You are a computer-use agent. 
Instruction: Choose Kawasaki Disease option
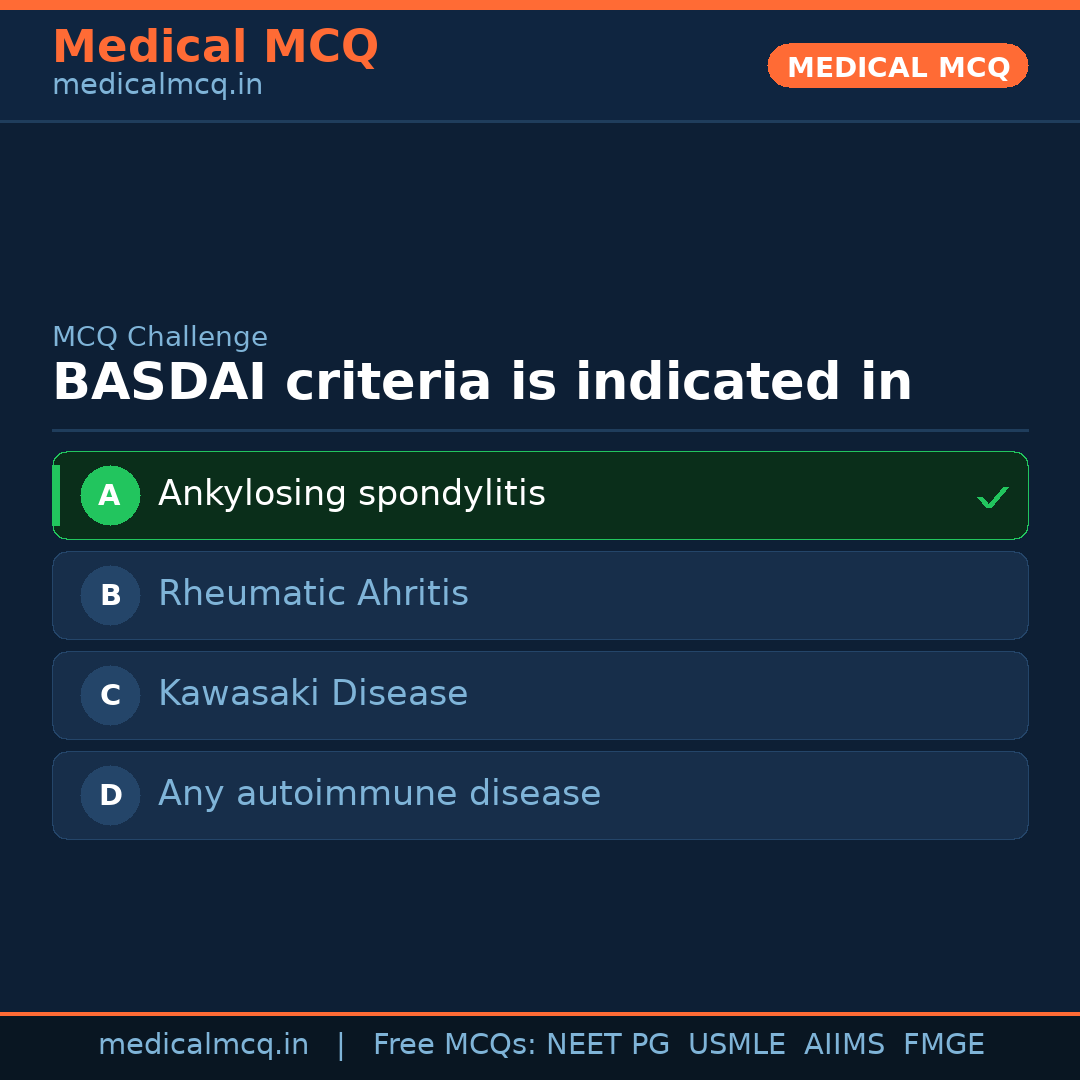click(313, 694)
